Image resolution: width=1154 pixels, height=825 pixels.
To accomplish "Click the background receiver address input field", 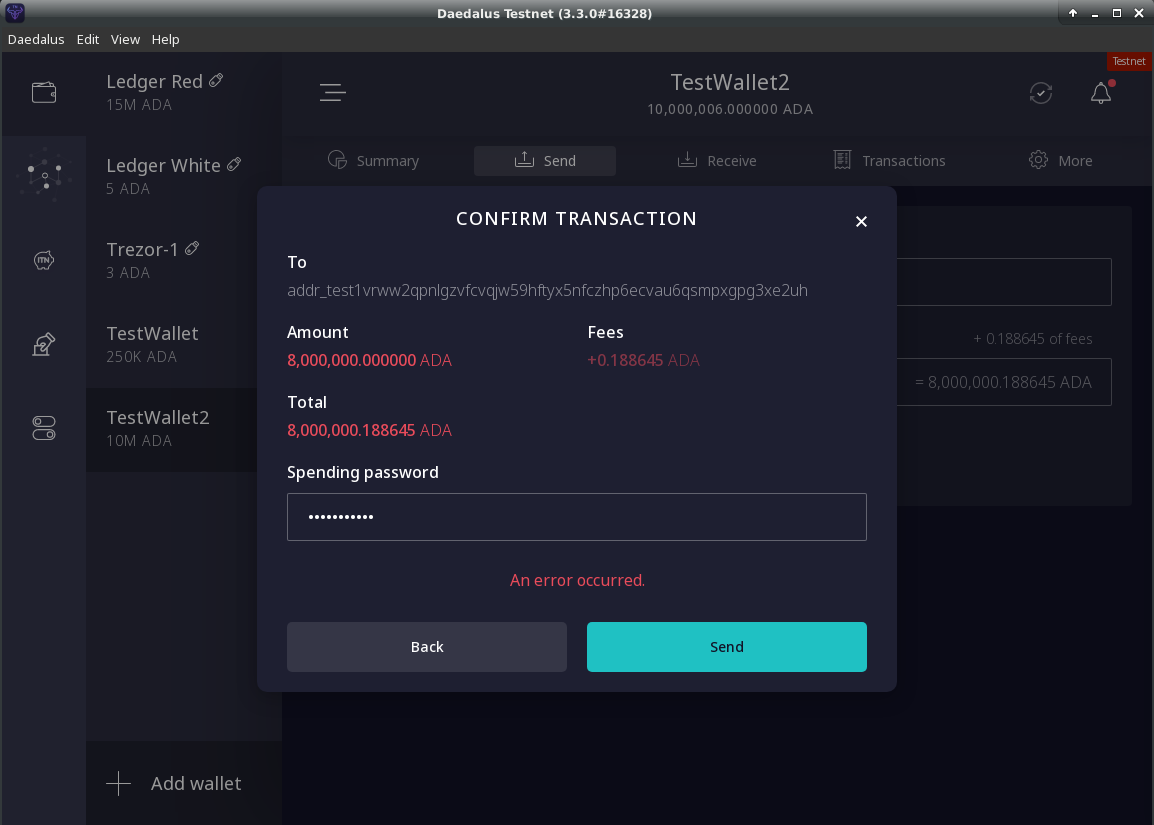I will click(1004, 282).
